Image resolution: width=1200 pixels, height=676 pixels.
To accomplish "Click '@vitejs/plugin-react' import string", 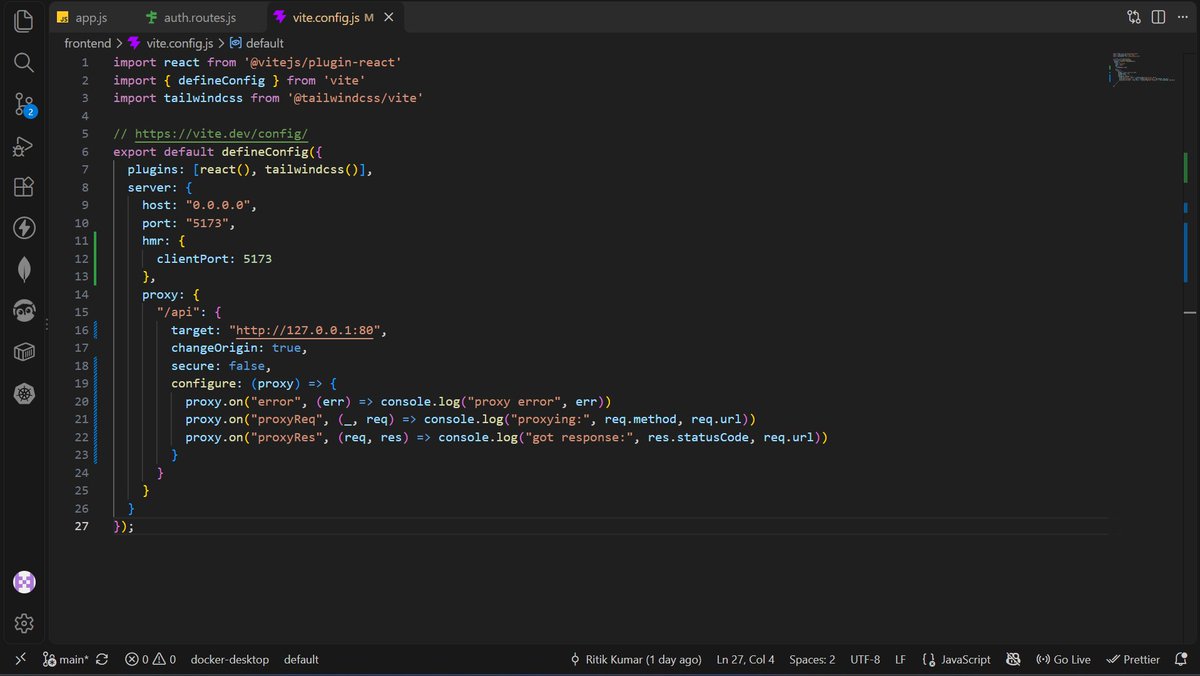I will (323, 62).
